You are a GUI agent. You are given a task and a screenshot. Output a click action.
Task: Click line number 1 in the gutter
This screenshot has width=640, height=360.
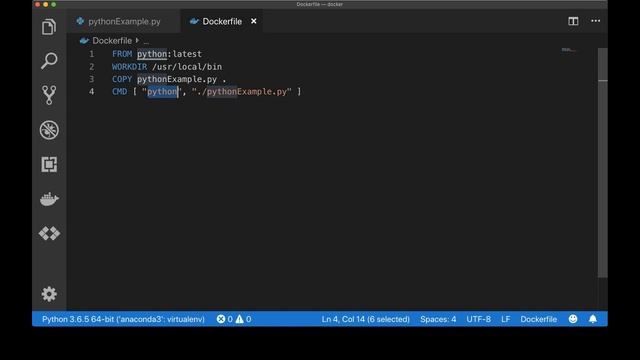(91, 54)
